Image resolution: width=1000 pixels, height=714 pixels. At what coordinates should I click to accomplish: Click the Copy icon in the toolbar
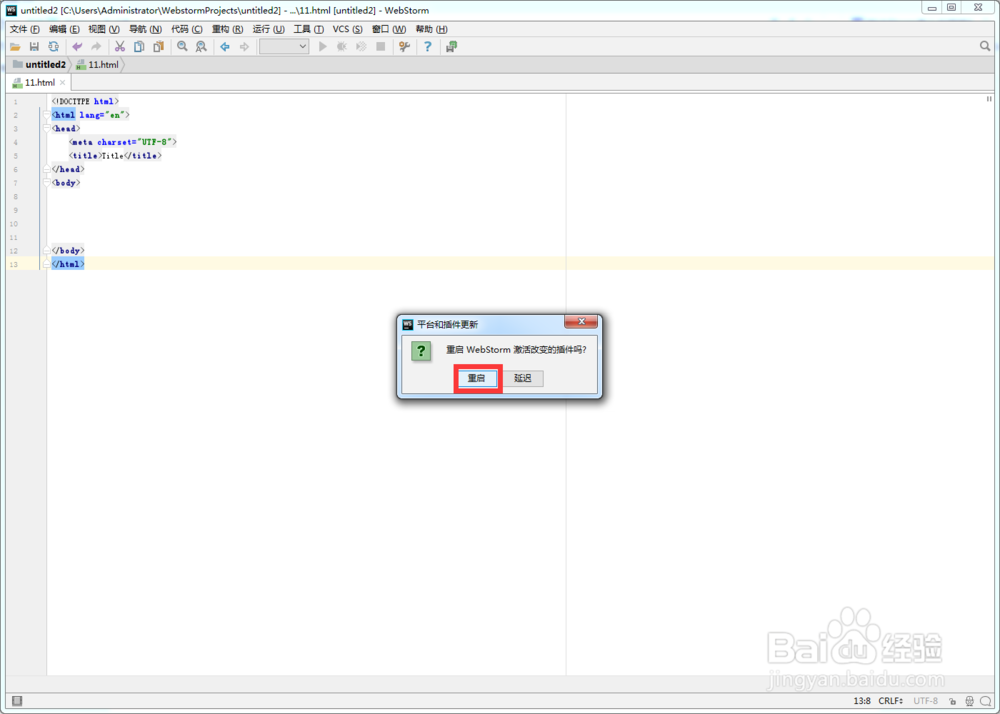[137, 46]
